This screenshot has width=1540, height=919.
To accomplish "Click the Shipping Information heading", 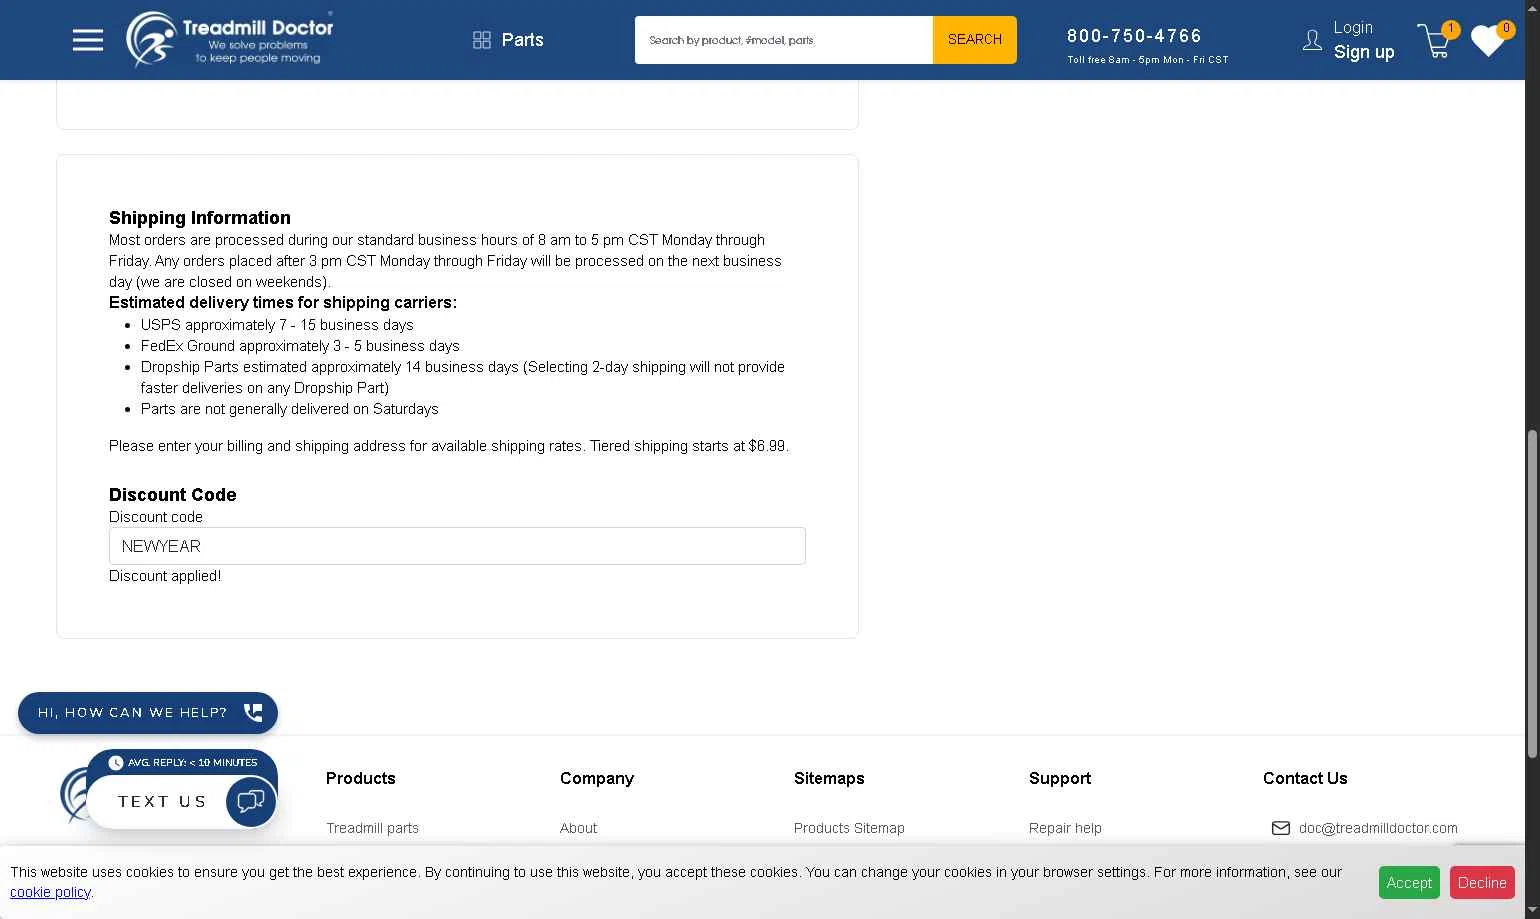I will pyautogui.click(x=200, y=218).
